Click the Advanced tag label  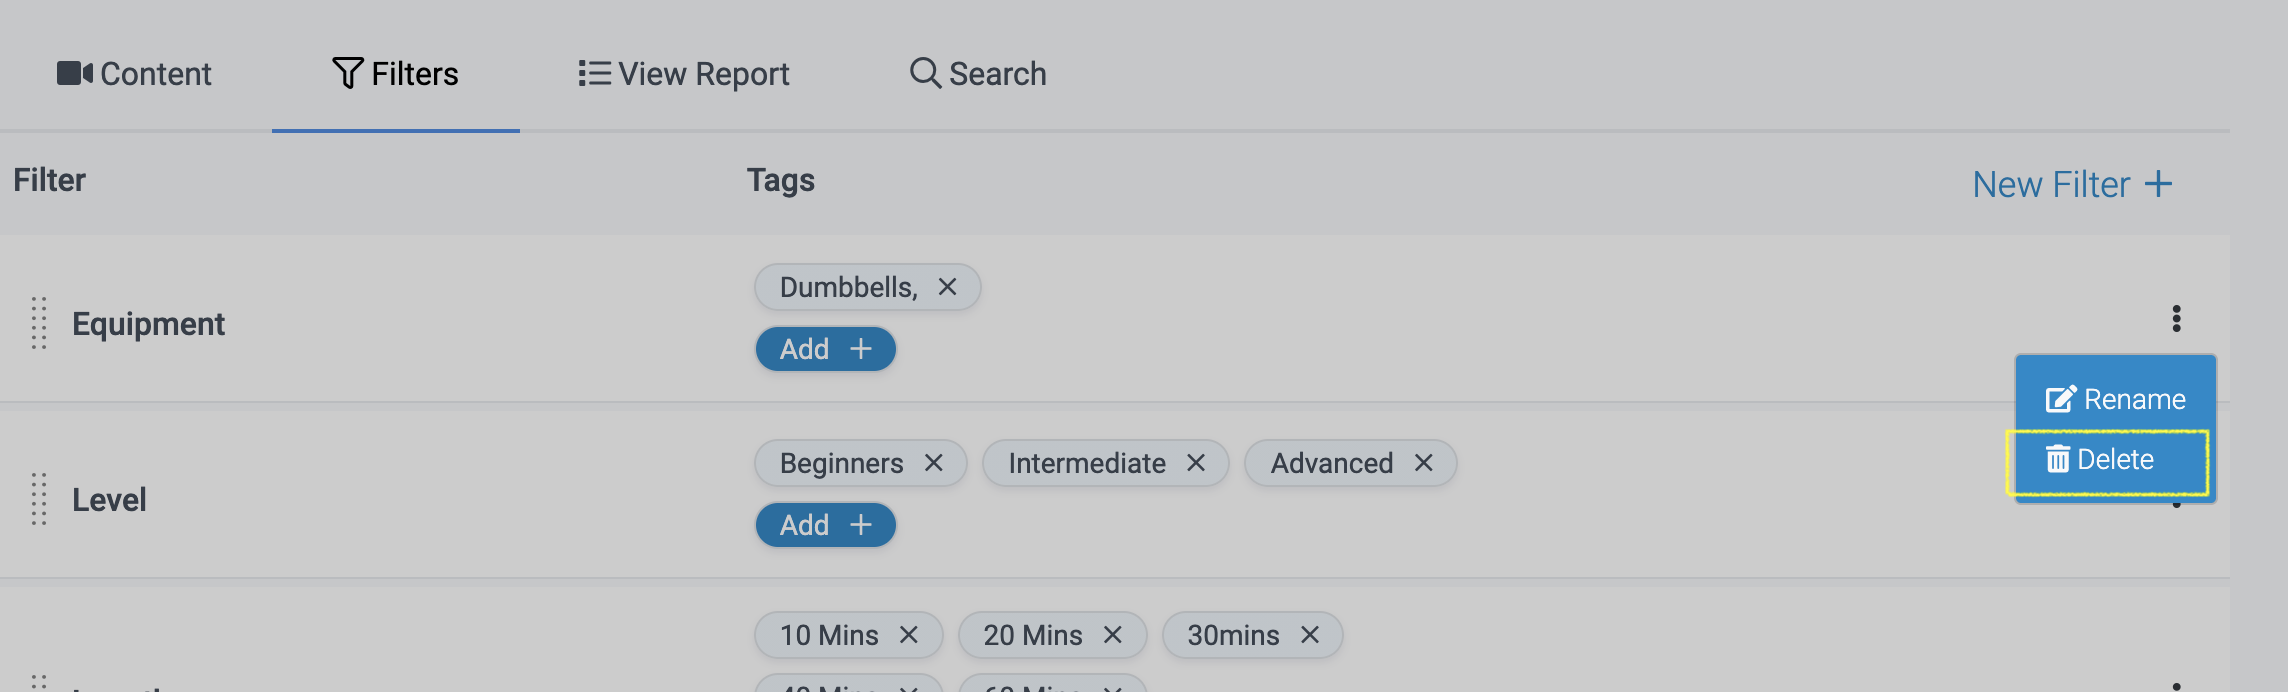coord(1331,463)
